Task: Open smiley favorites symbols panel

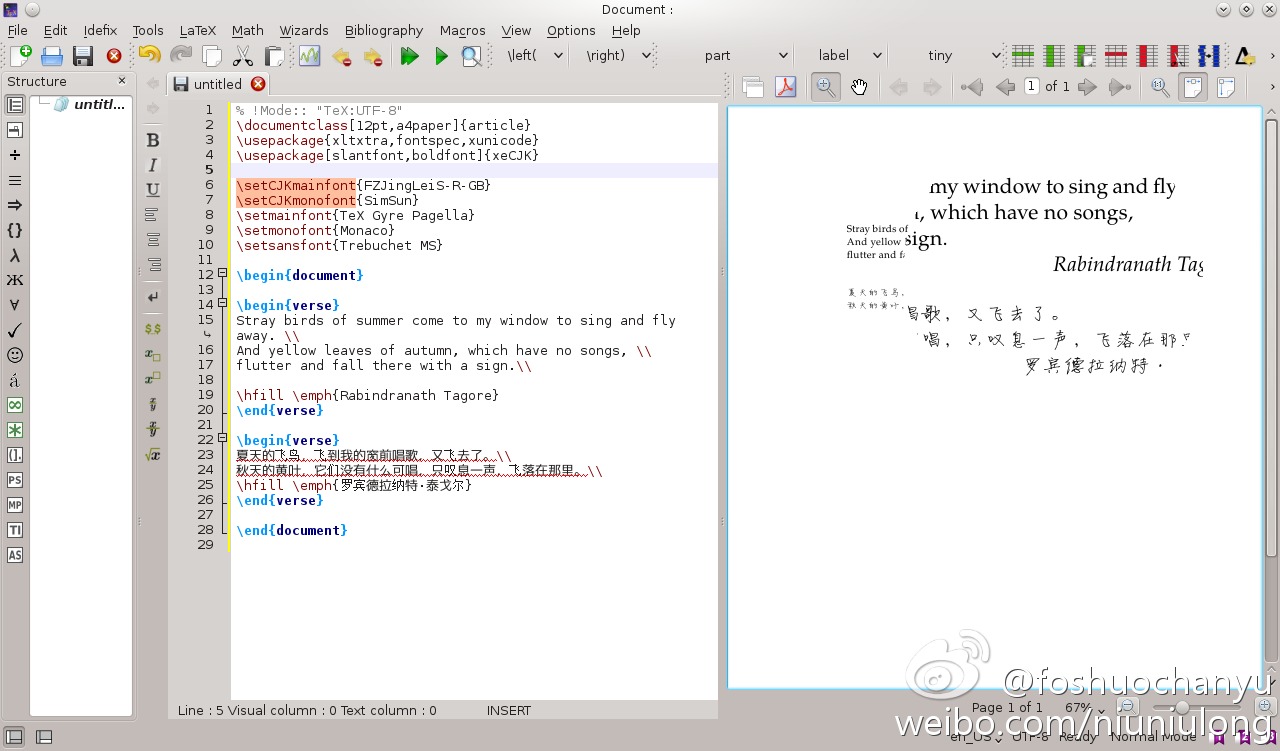Action: coord(15,355)
